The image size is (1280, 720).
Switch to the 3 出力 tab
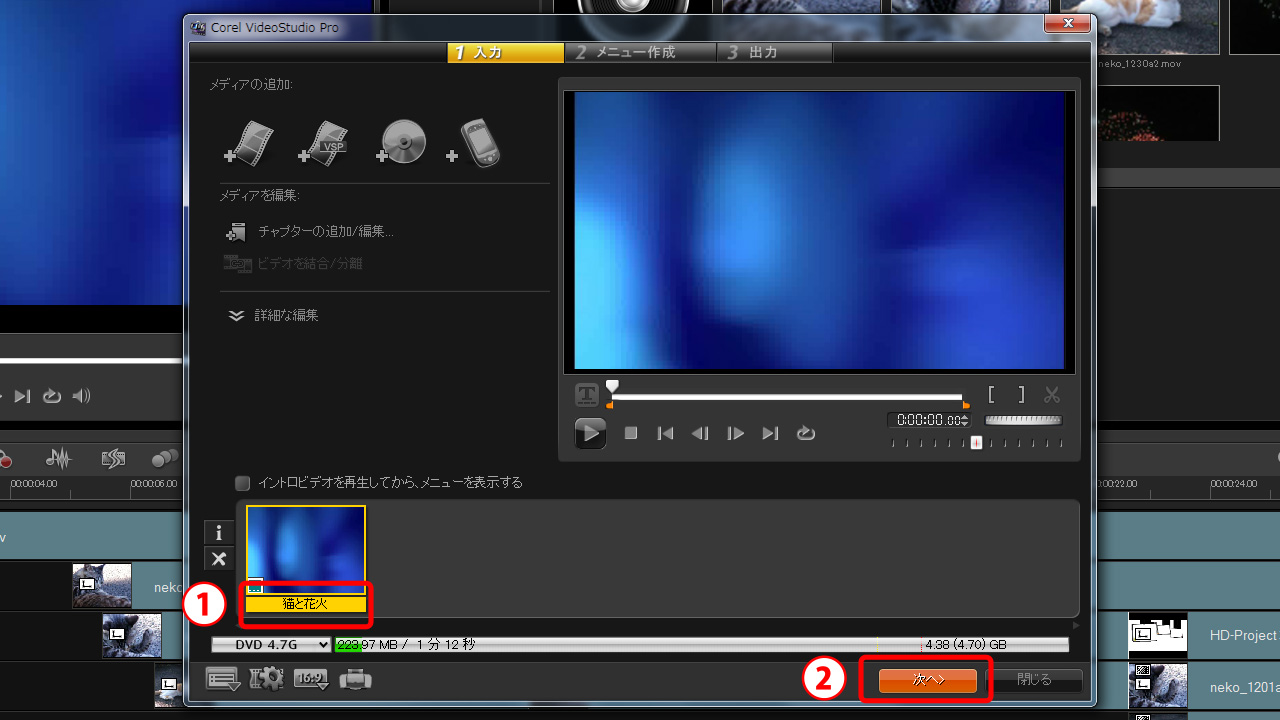click(x=773, y=52)
